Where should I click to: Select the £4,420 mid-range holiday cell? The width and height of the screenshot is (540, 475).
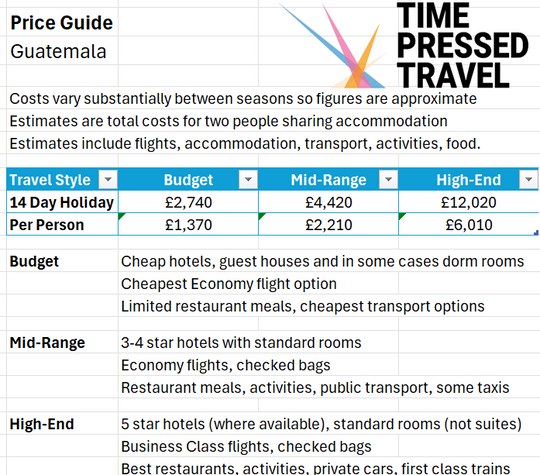pos(329,202)
